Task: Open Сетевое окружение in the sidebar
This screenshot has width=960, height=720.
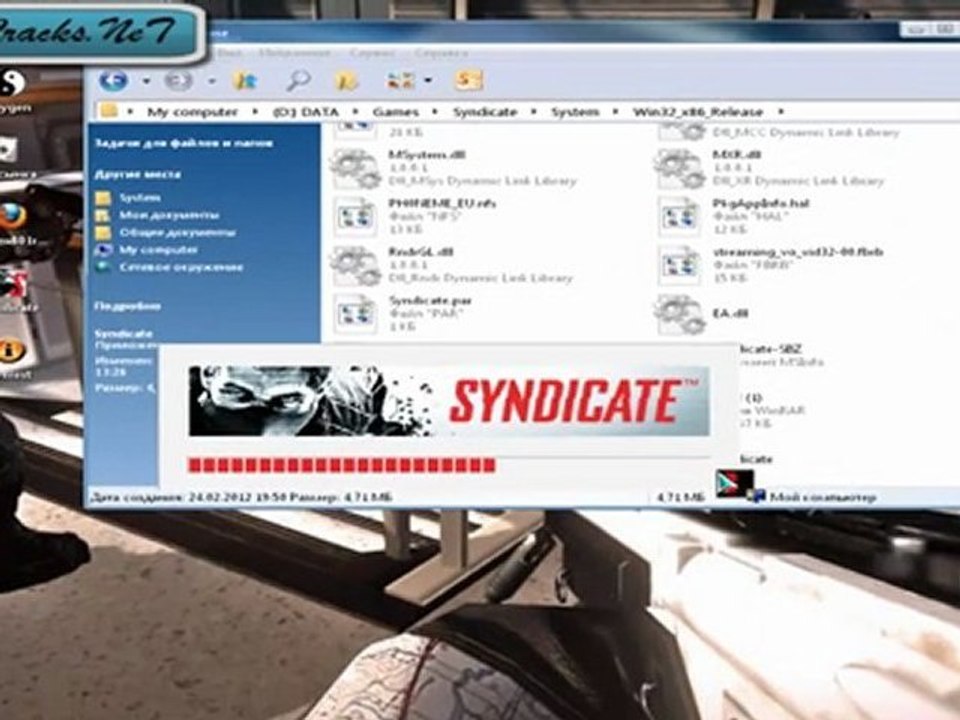Action: click(x=181, y=267)
